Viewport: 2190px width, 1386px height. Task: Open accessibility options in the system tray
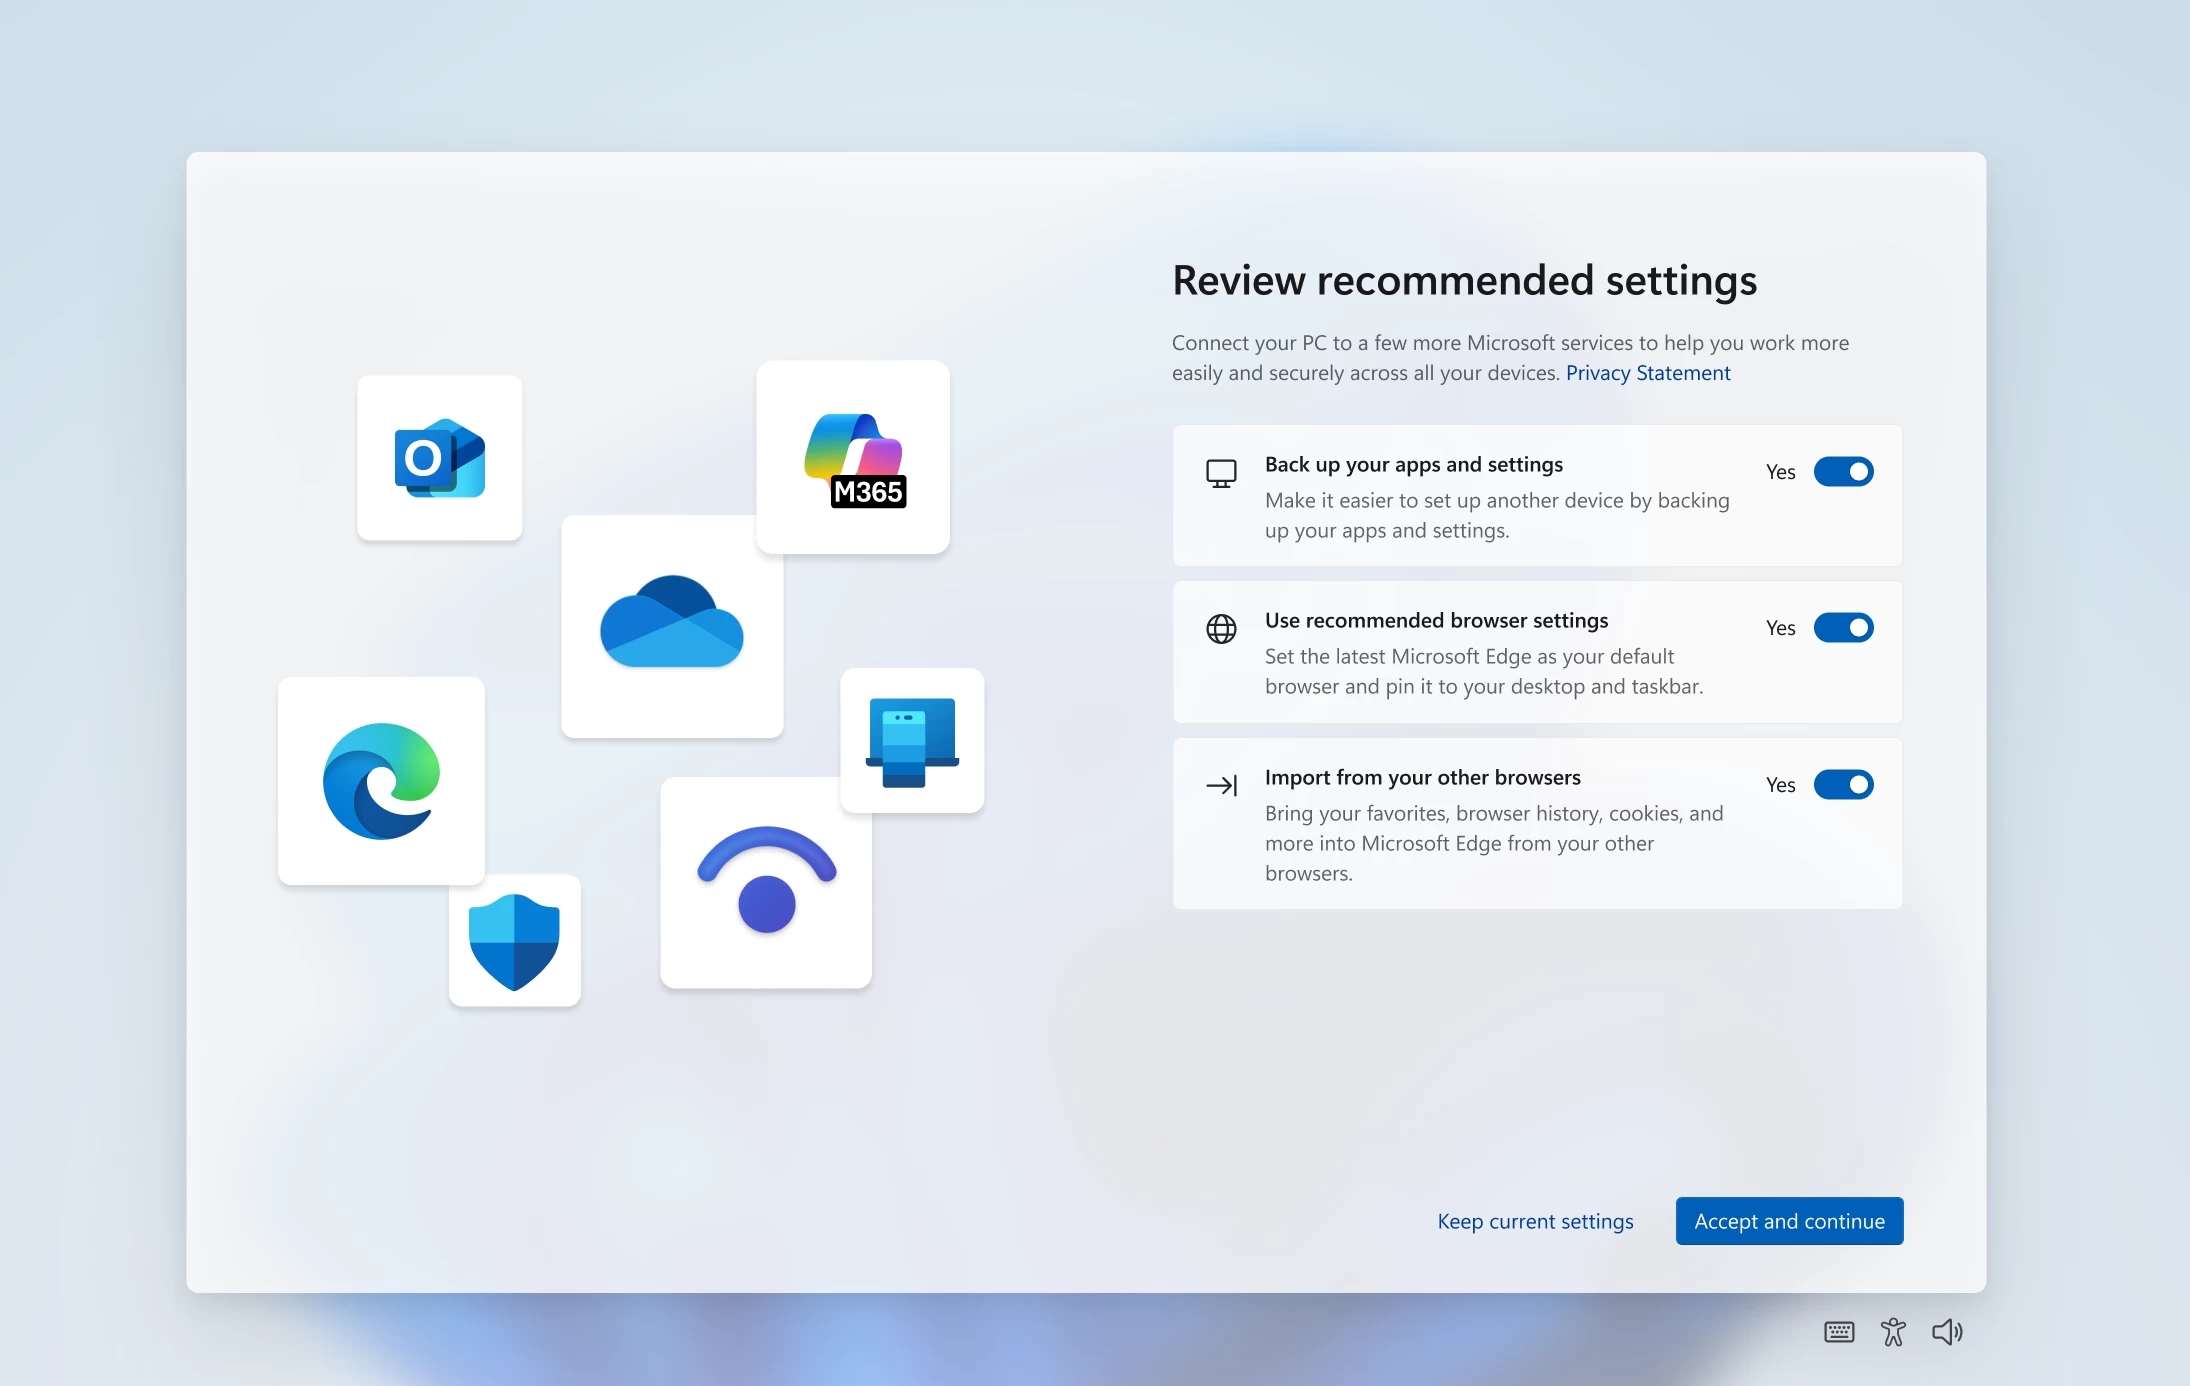click(1893, 1332)
